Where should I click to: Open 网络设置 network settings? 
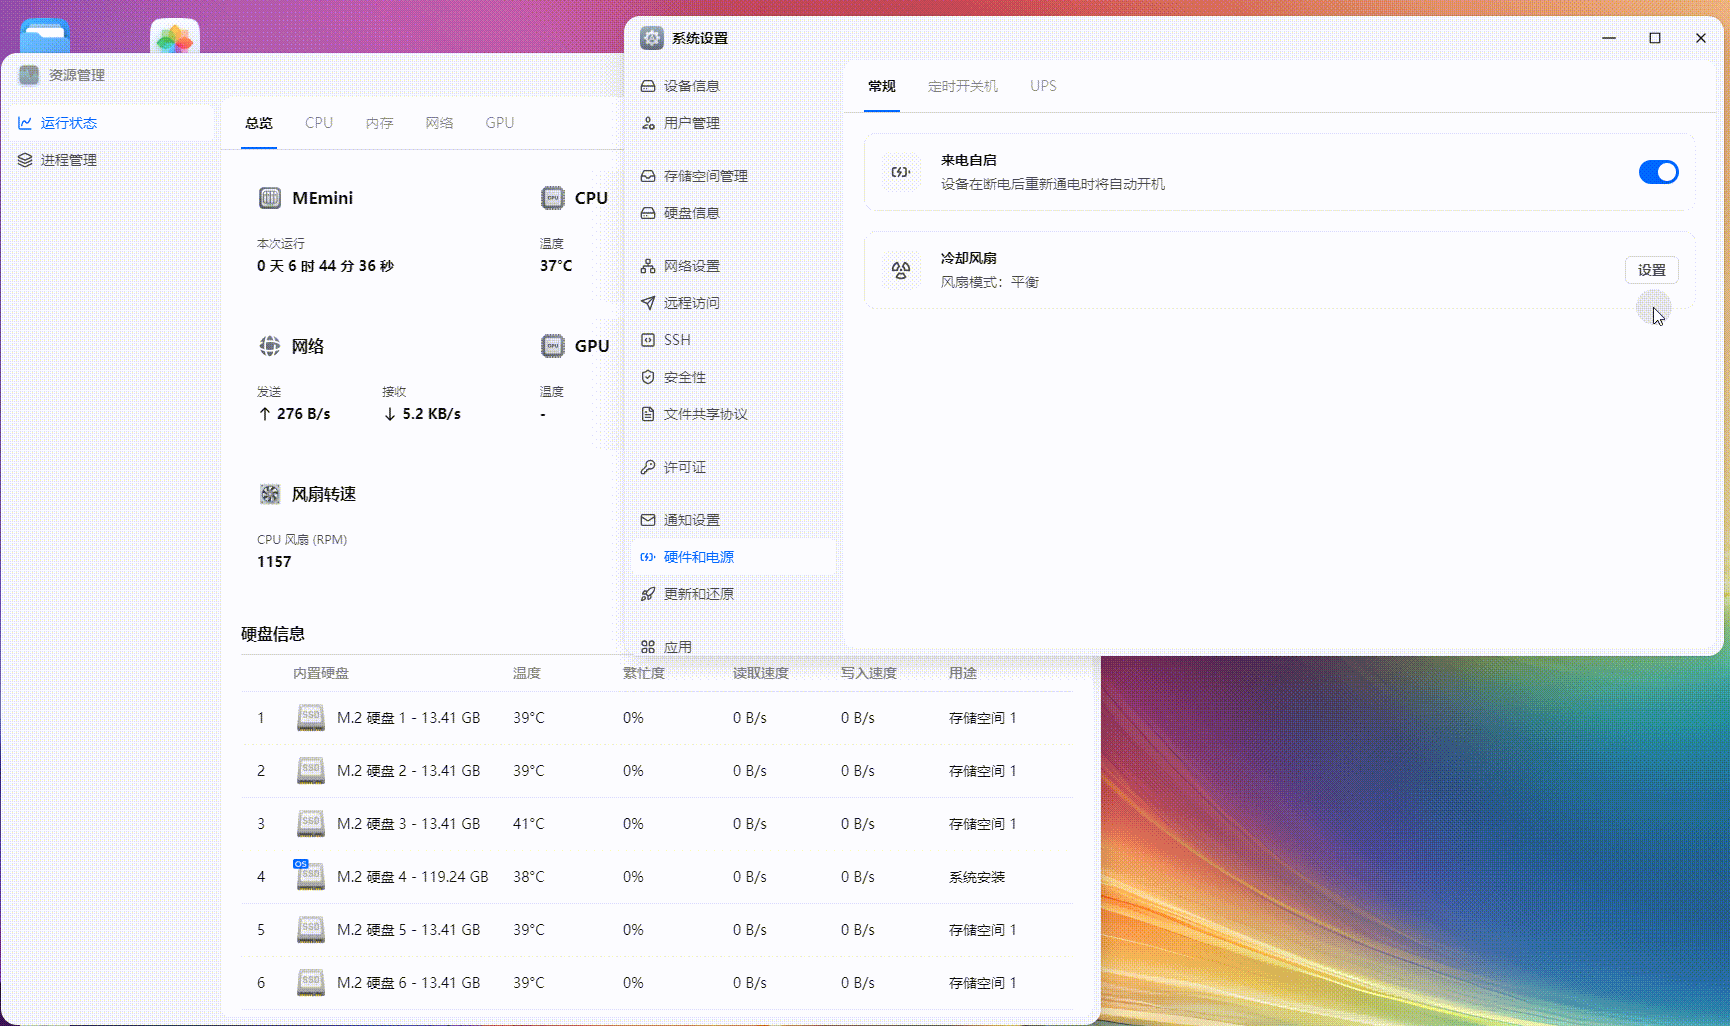pyautogui.click(x=693, y=265)
